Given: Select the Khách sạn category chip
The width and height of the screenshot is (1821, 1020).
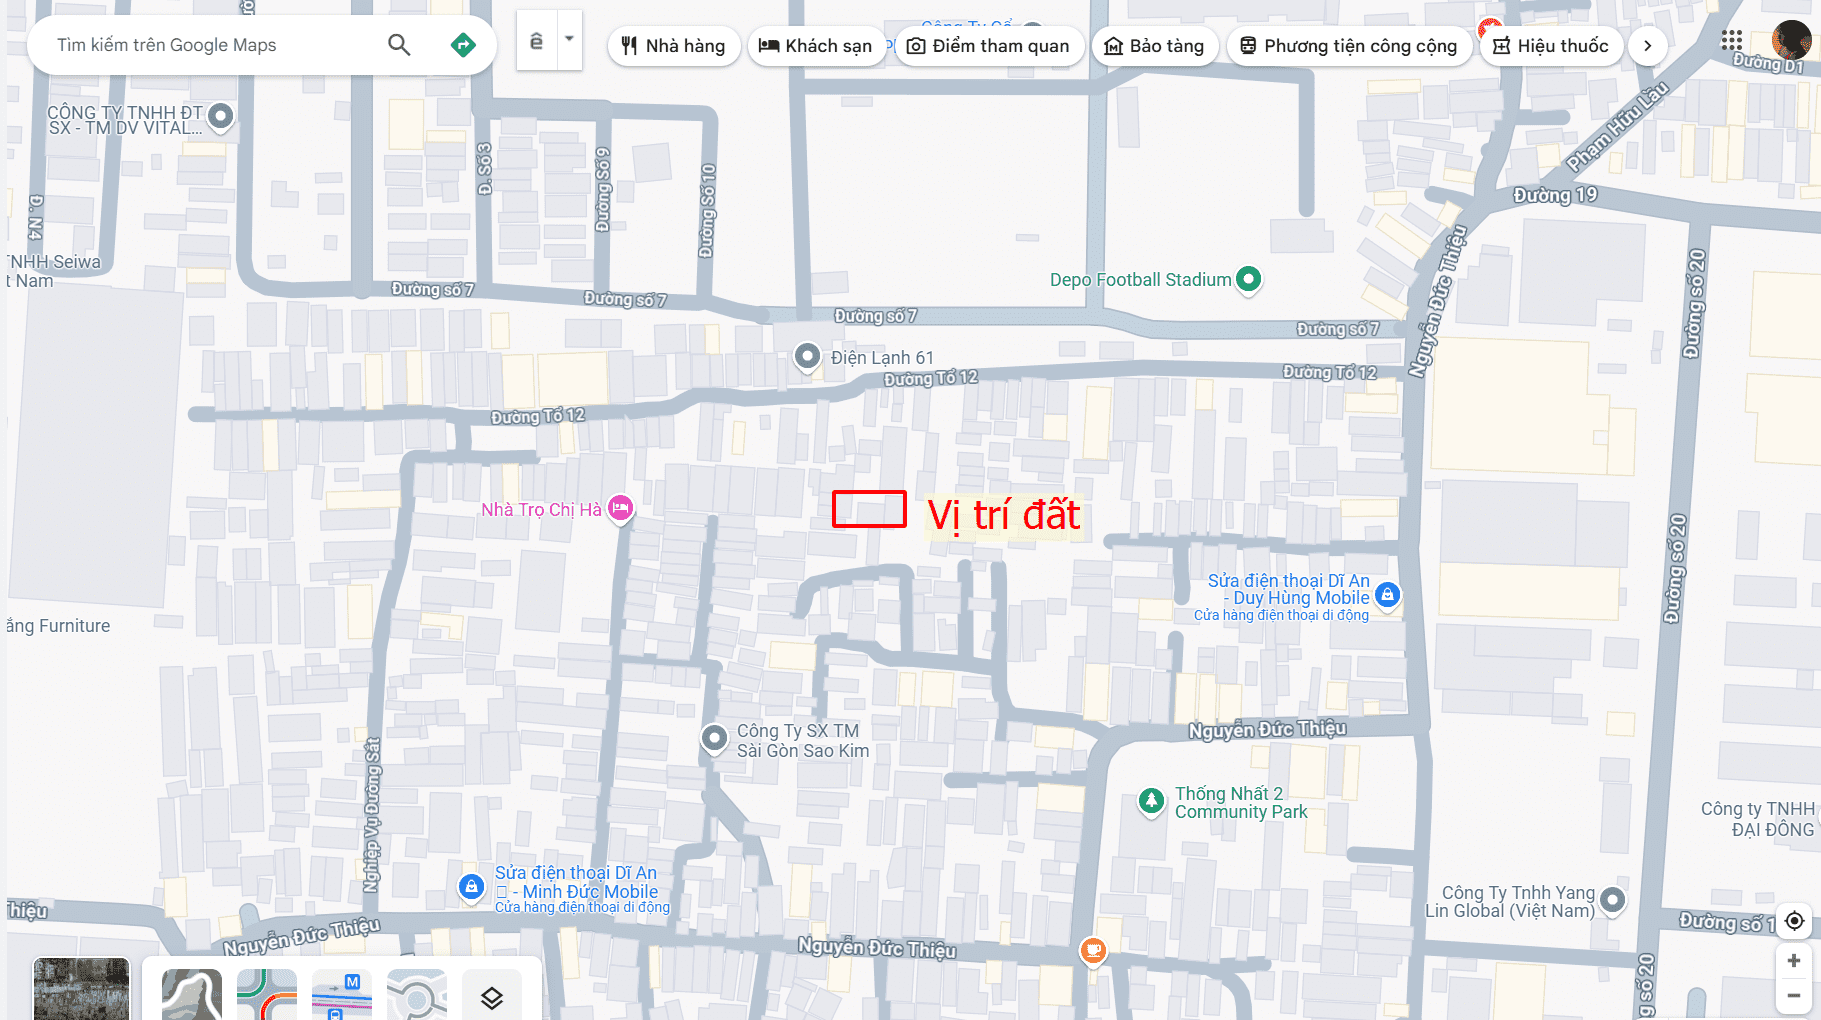Looking at the screenshot, I should 815,46.
